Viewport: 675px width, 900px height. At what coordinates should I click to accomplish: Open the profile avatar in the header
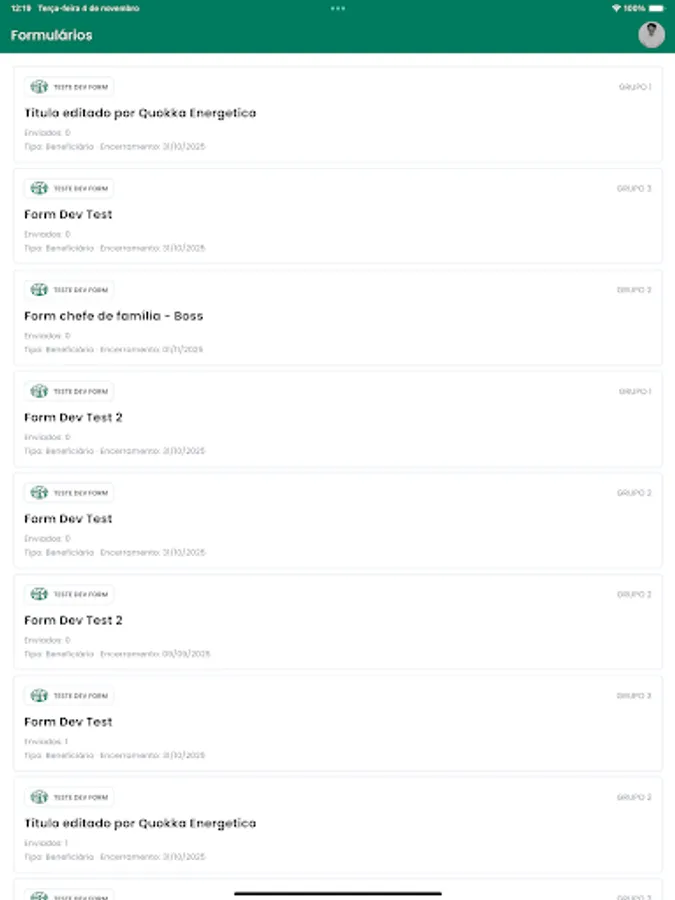[649, 33]
